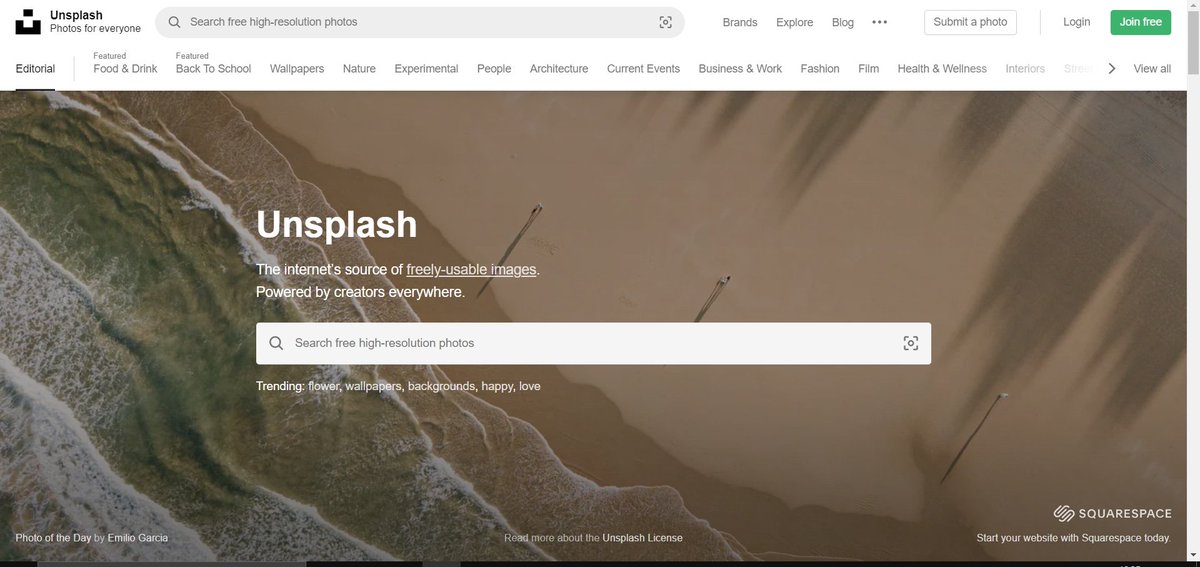
Task: Search trending term flower
Action: (323, 386)
